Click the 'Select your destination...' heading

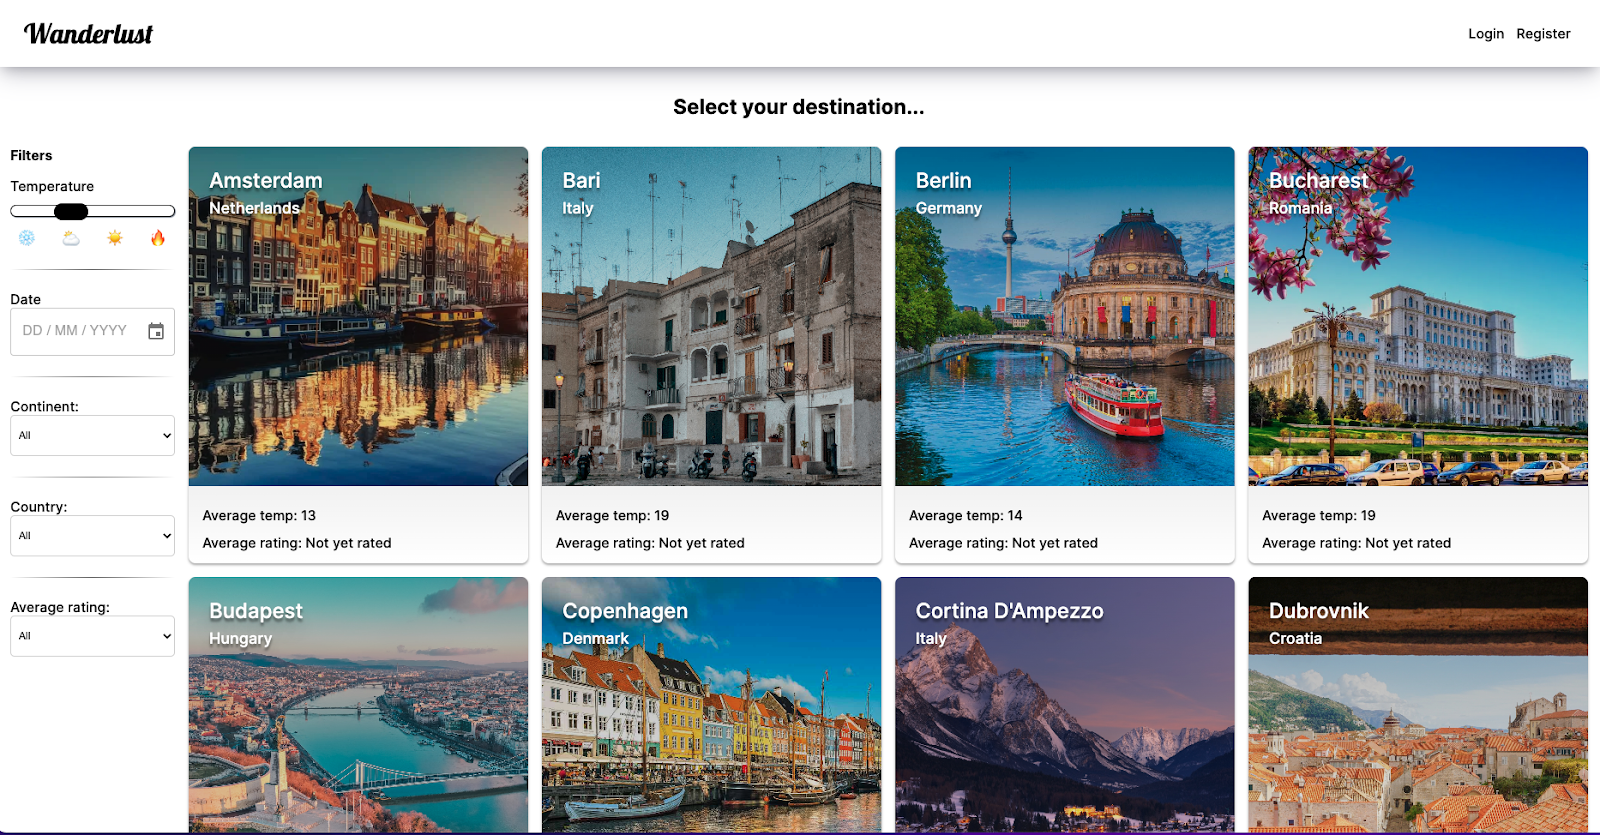(799, 107)
